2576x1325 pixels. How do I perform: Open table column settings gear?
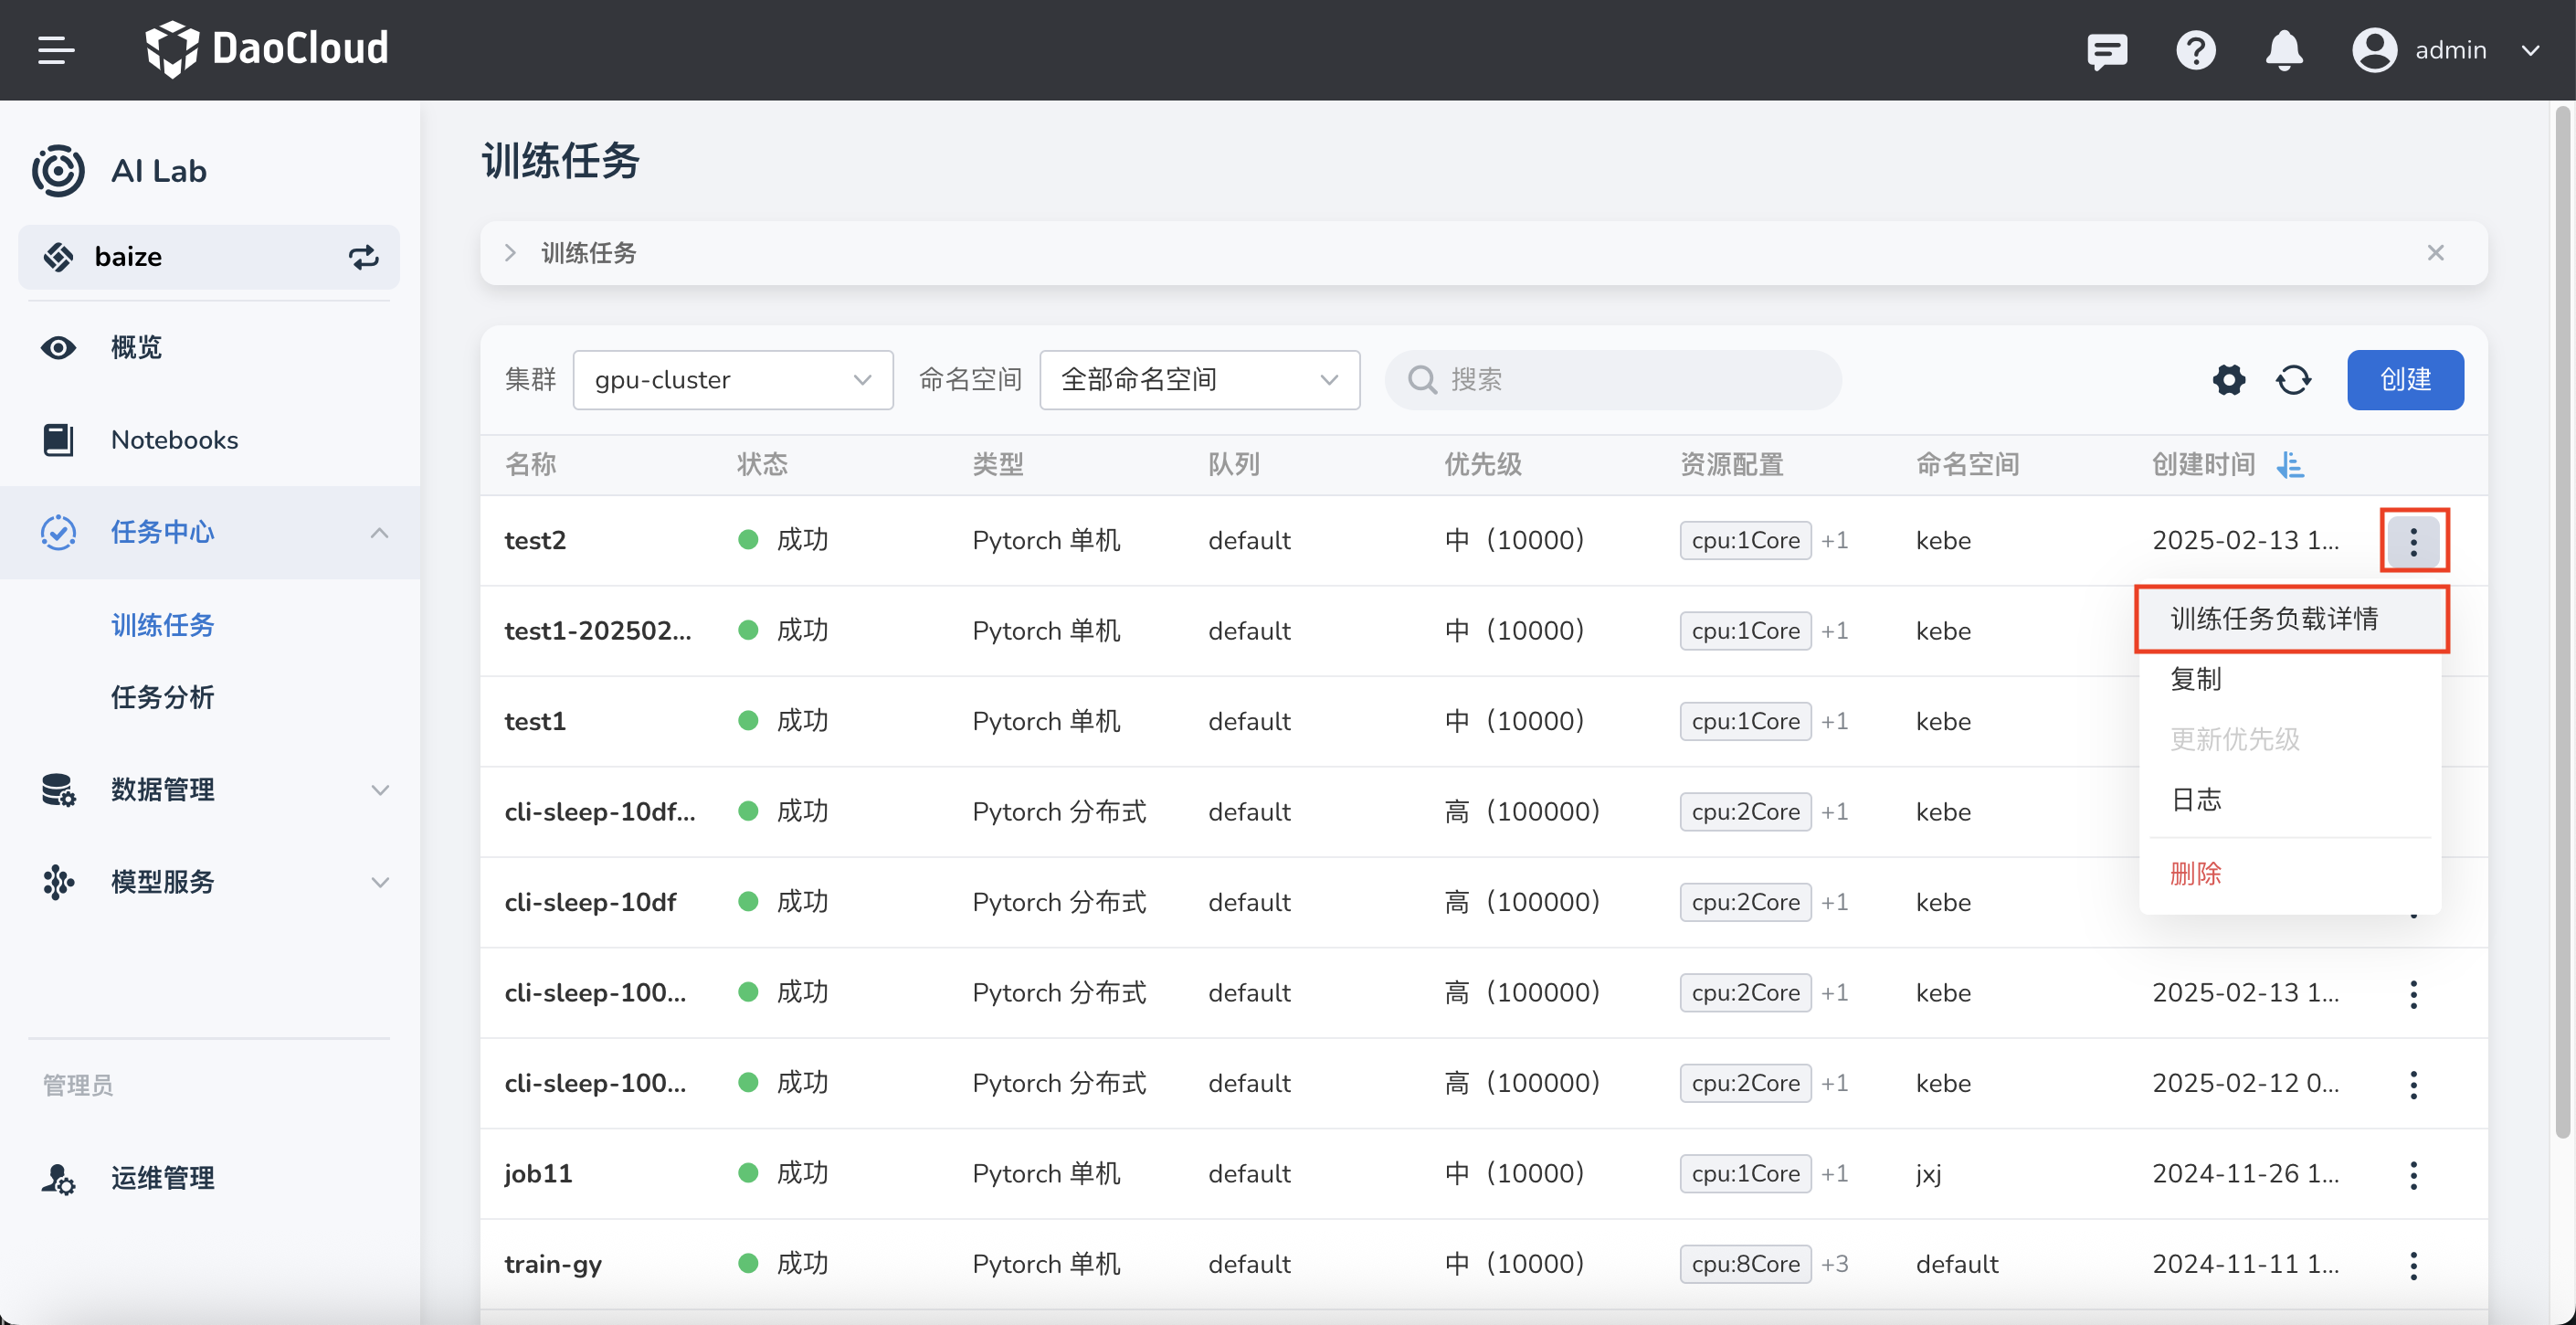coord(2228,380)
